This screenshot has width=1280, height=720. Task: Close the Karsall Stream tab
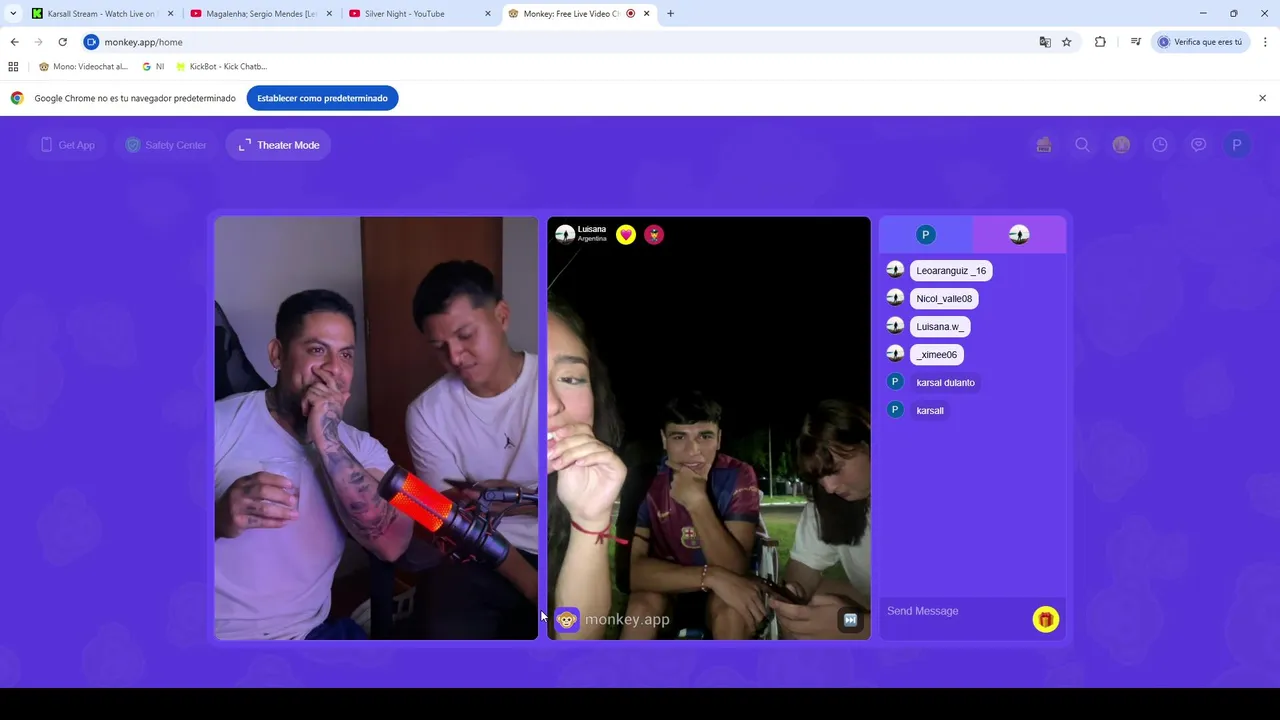coord(170,14)
